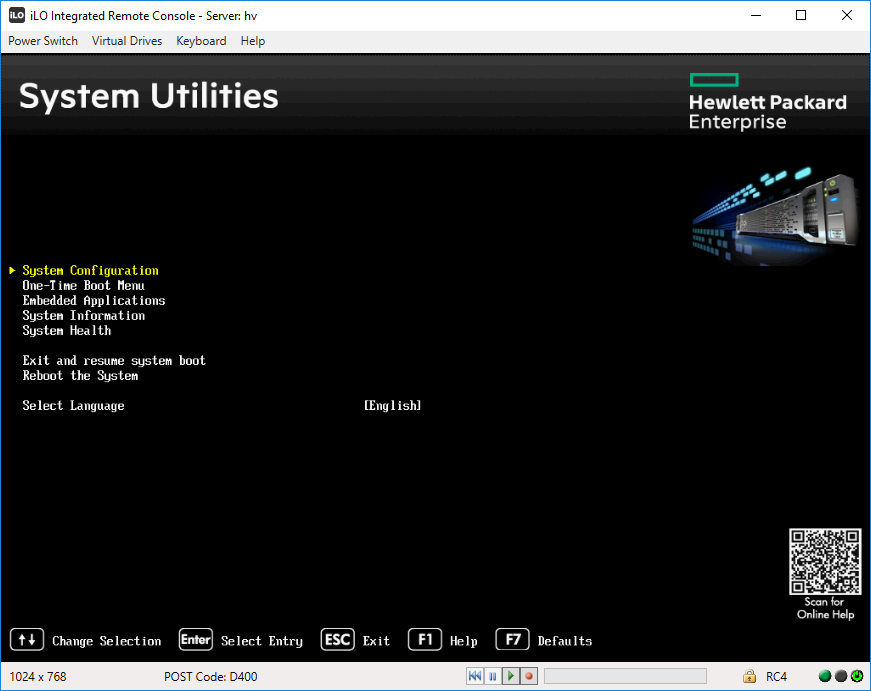The image size is (871, 691).
Task: Open the Virtual Drives menu
Action: (126, 41)
